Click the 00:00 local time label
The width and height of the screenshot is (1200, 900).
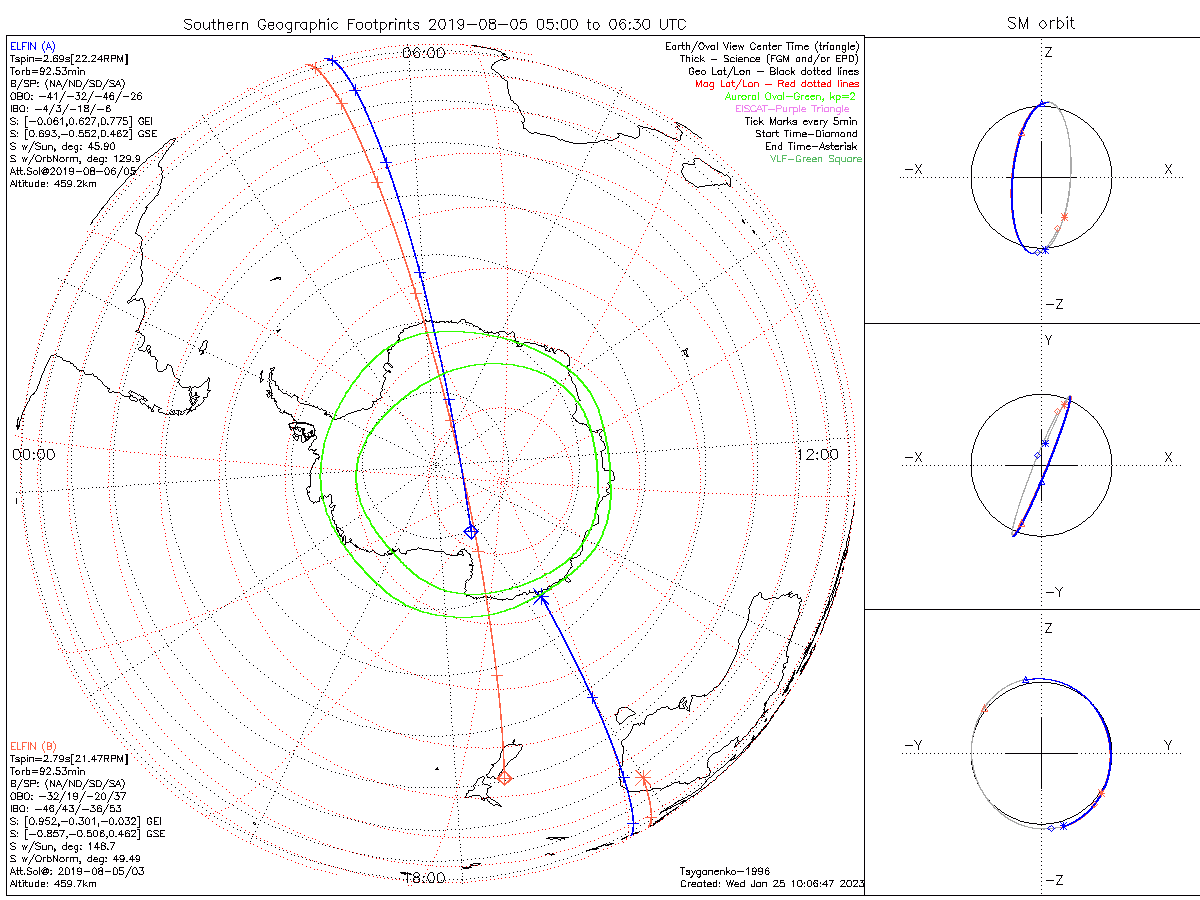pyautogui.click(x=33, y=454)
